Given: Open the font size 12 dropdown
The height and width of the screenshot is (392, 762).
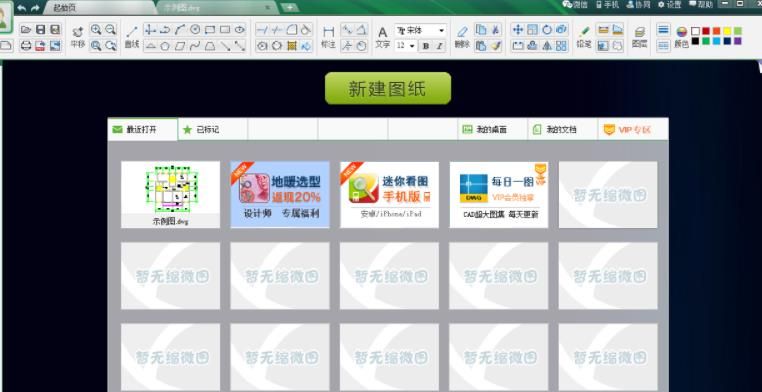Looking at the screenshot, I should pos(405,46).
